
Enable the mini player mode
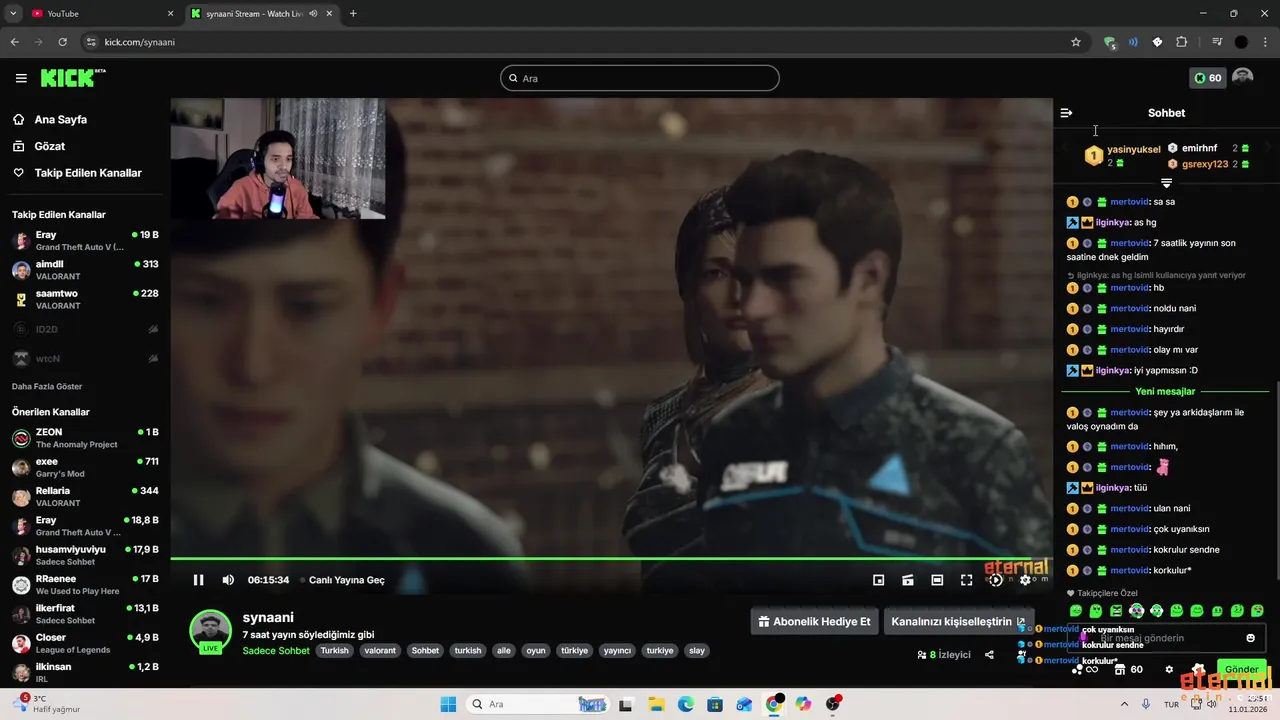(879, 580)
